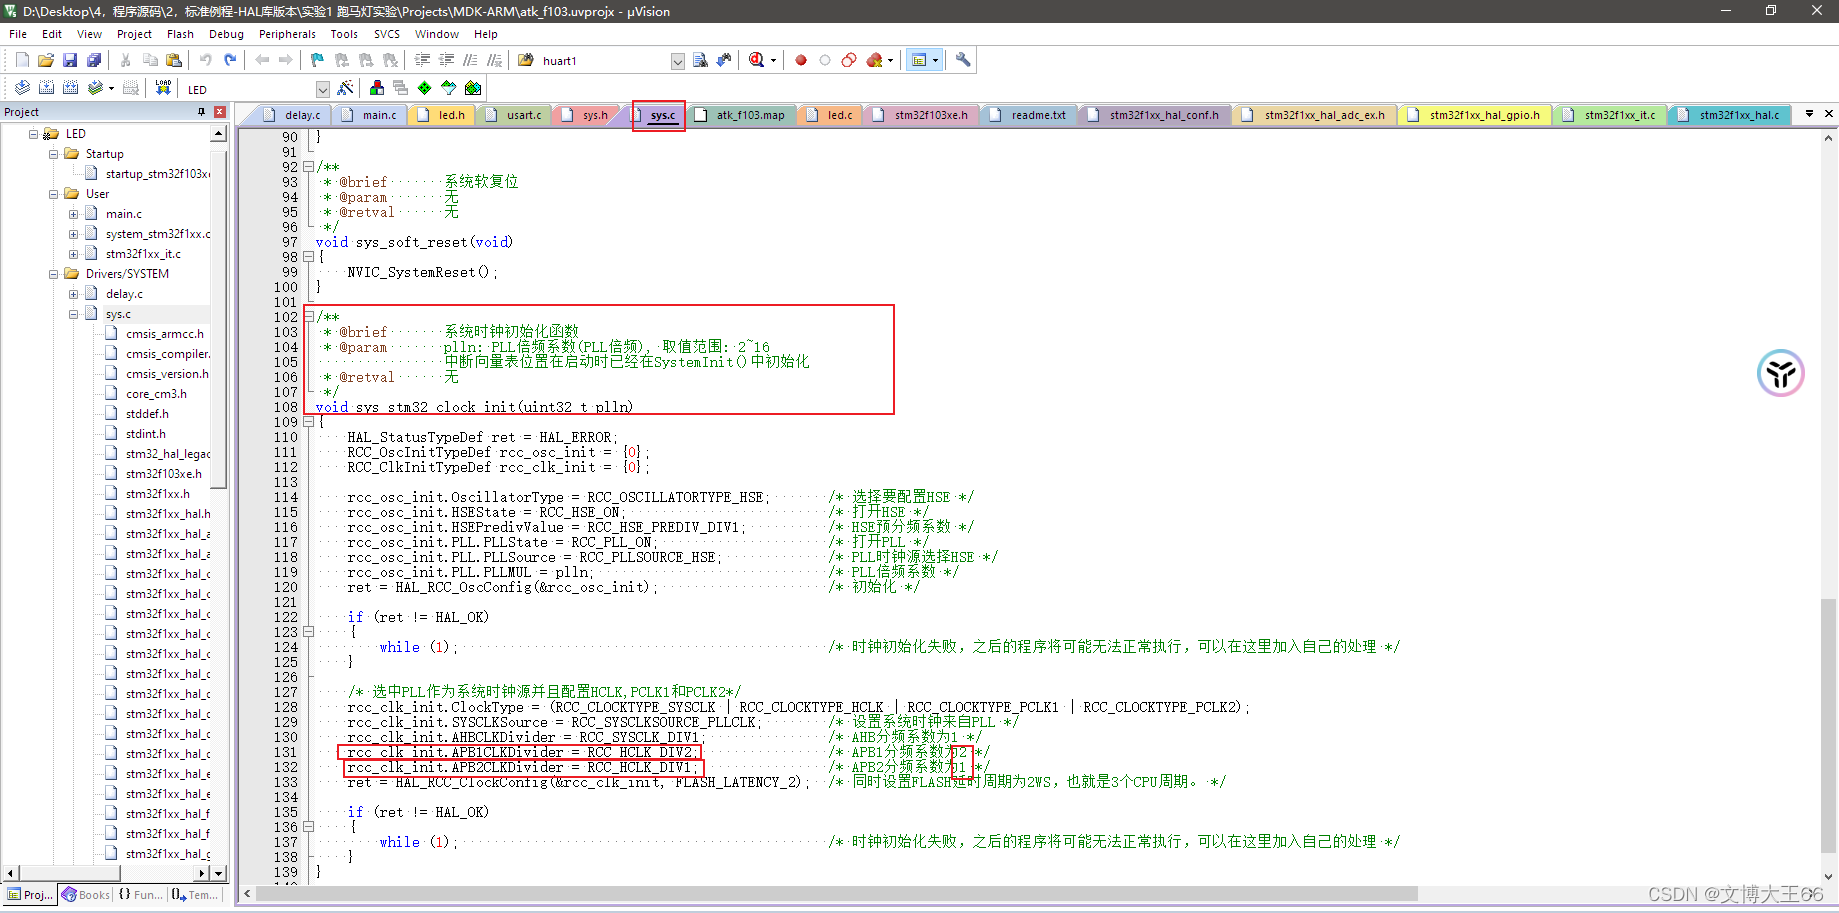Open the Configuration wrench icon
This screenshot has width=1839, height=913.
point(963,60)
